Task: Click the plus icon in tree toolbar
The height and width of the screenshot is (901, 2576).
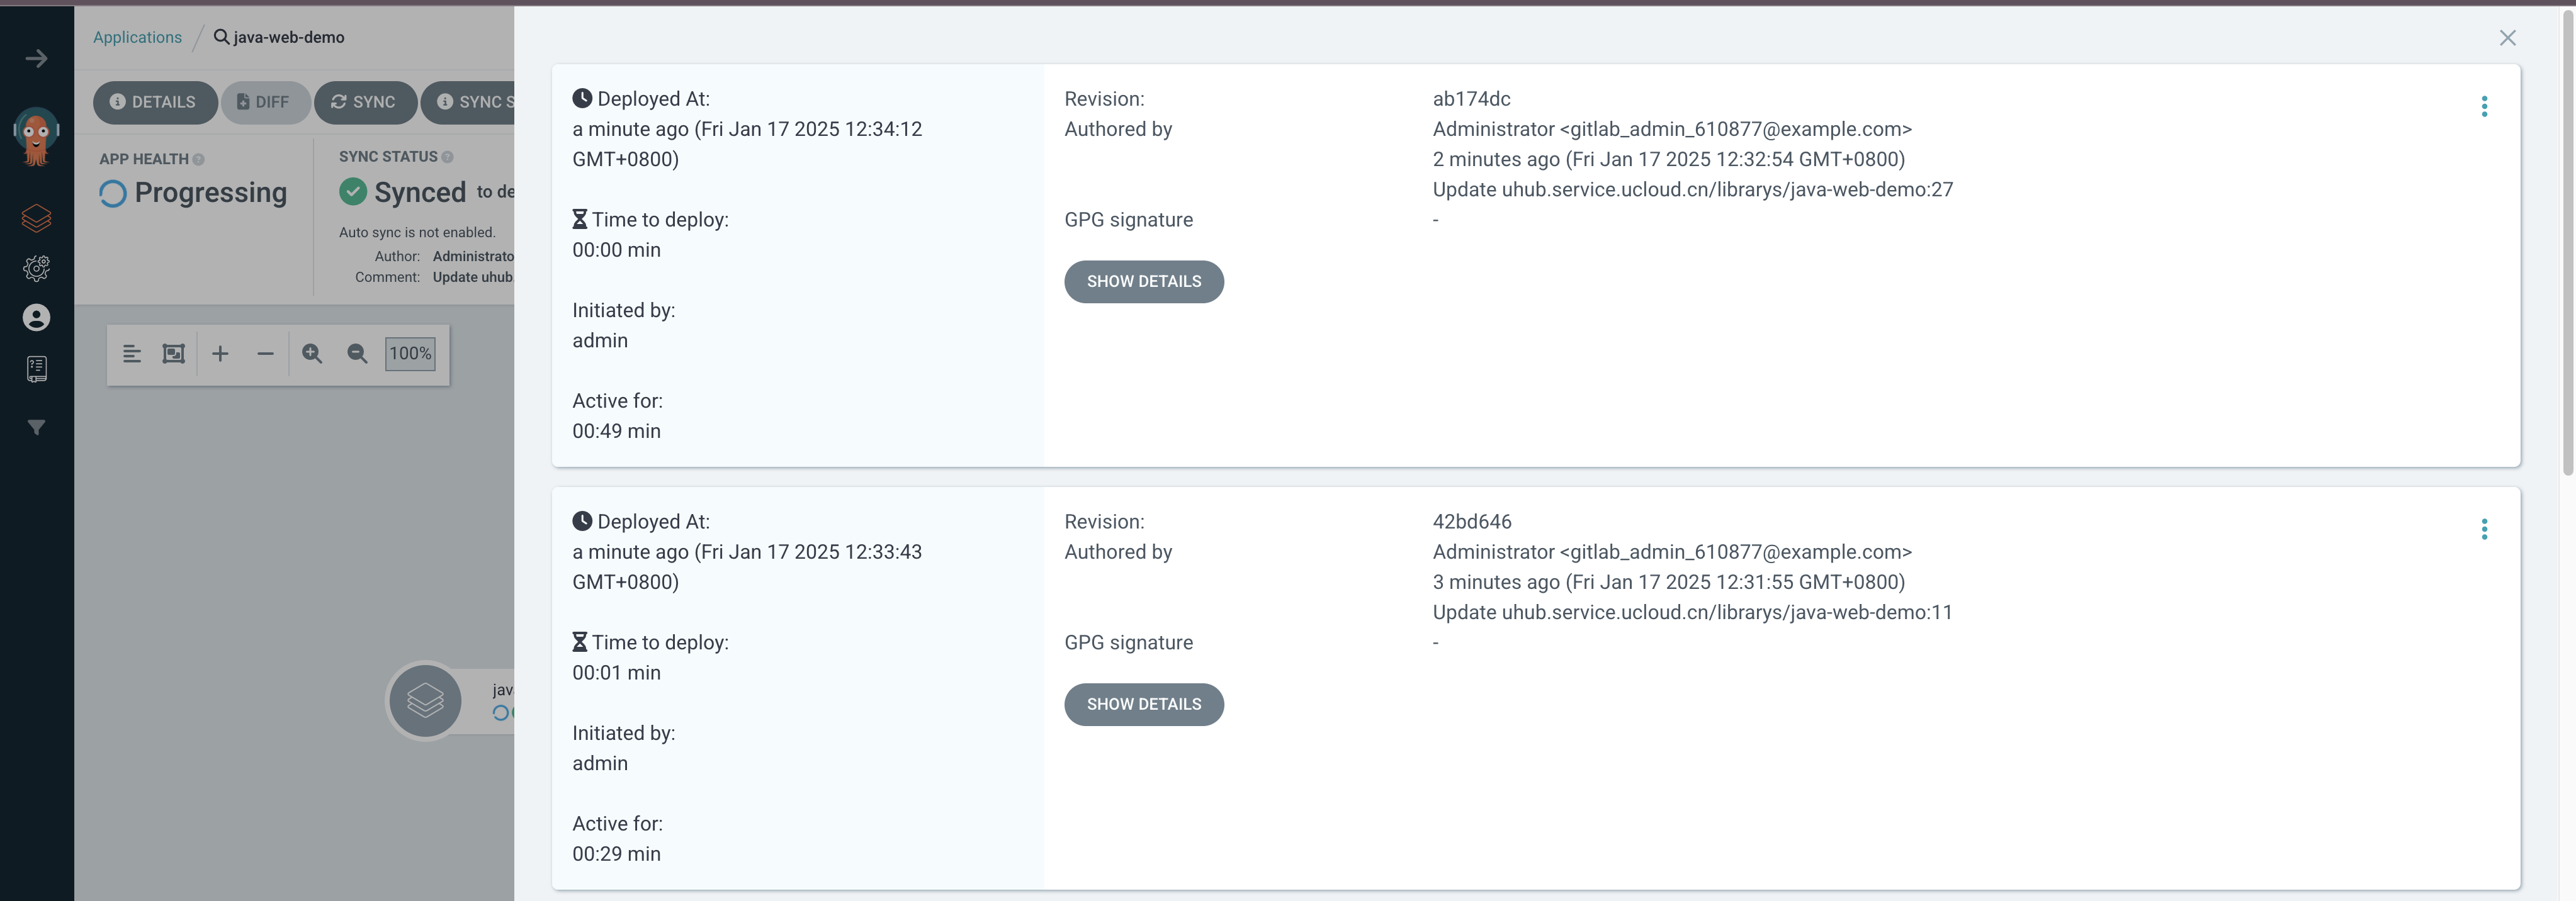Action: point(220,354)
